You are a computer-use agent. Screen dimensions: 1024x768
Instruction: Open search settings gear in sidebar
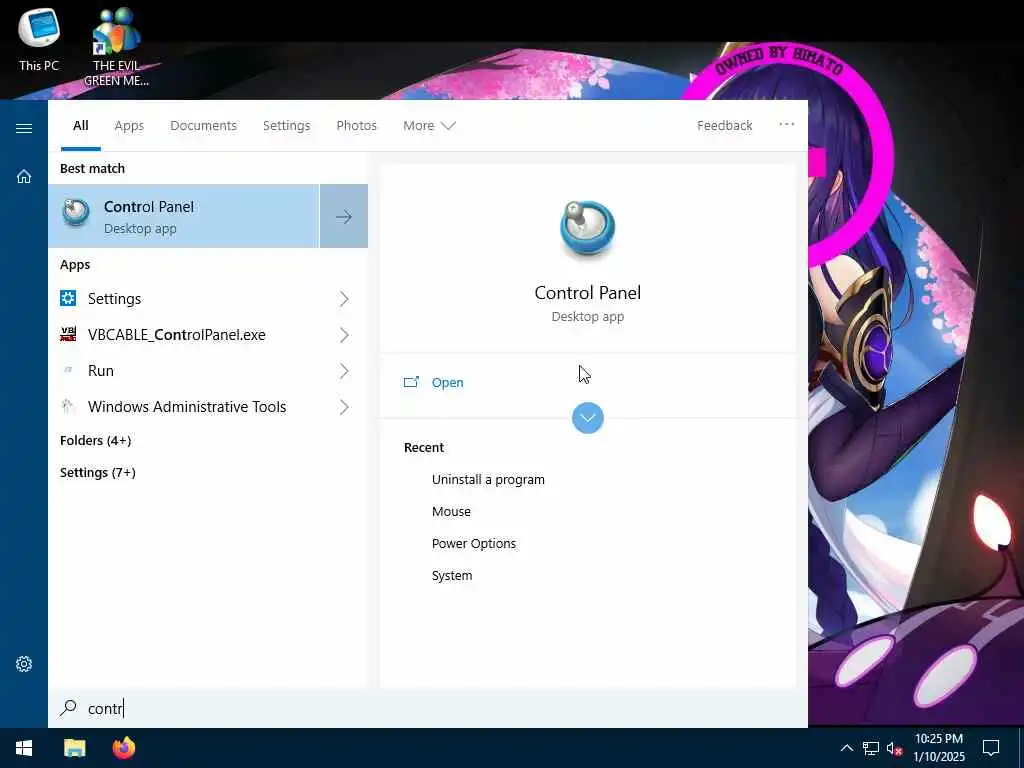(x=24, y=664)
